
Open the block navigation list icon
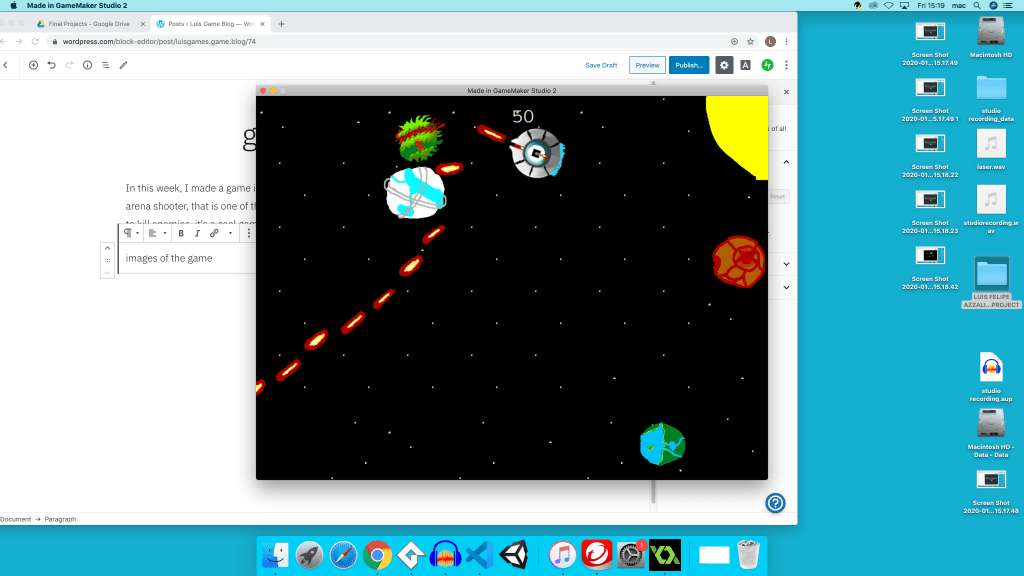tap(105, 65)
